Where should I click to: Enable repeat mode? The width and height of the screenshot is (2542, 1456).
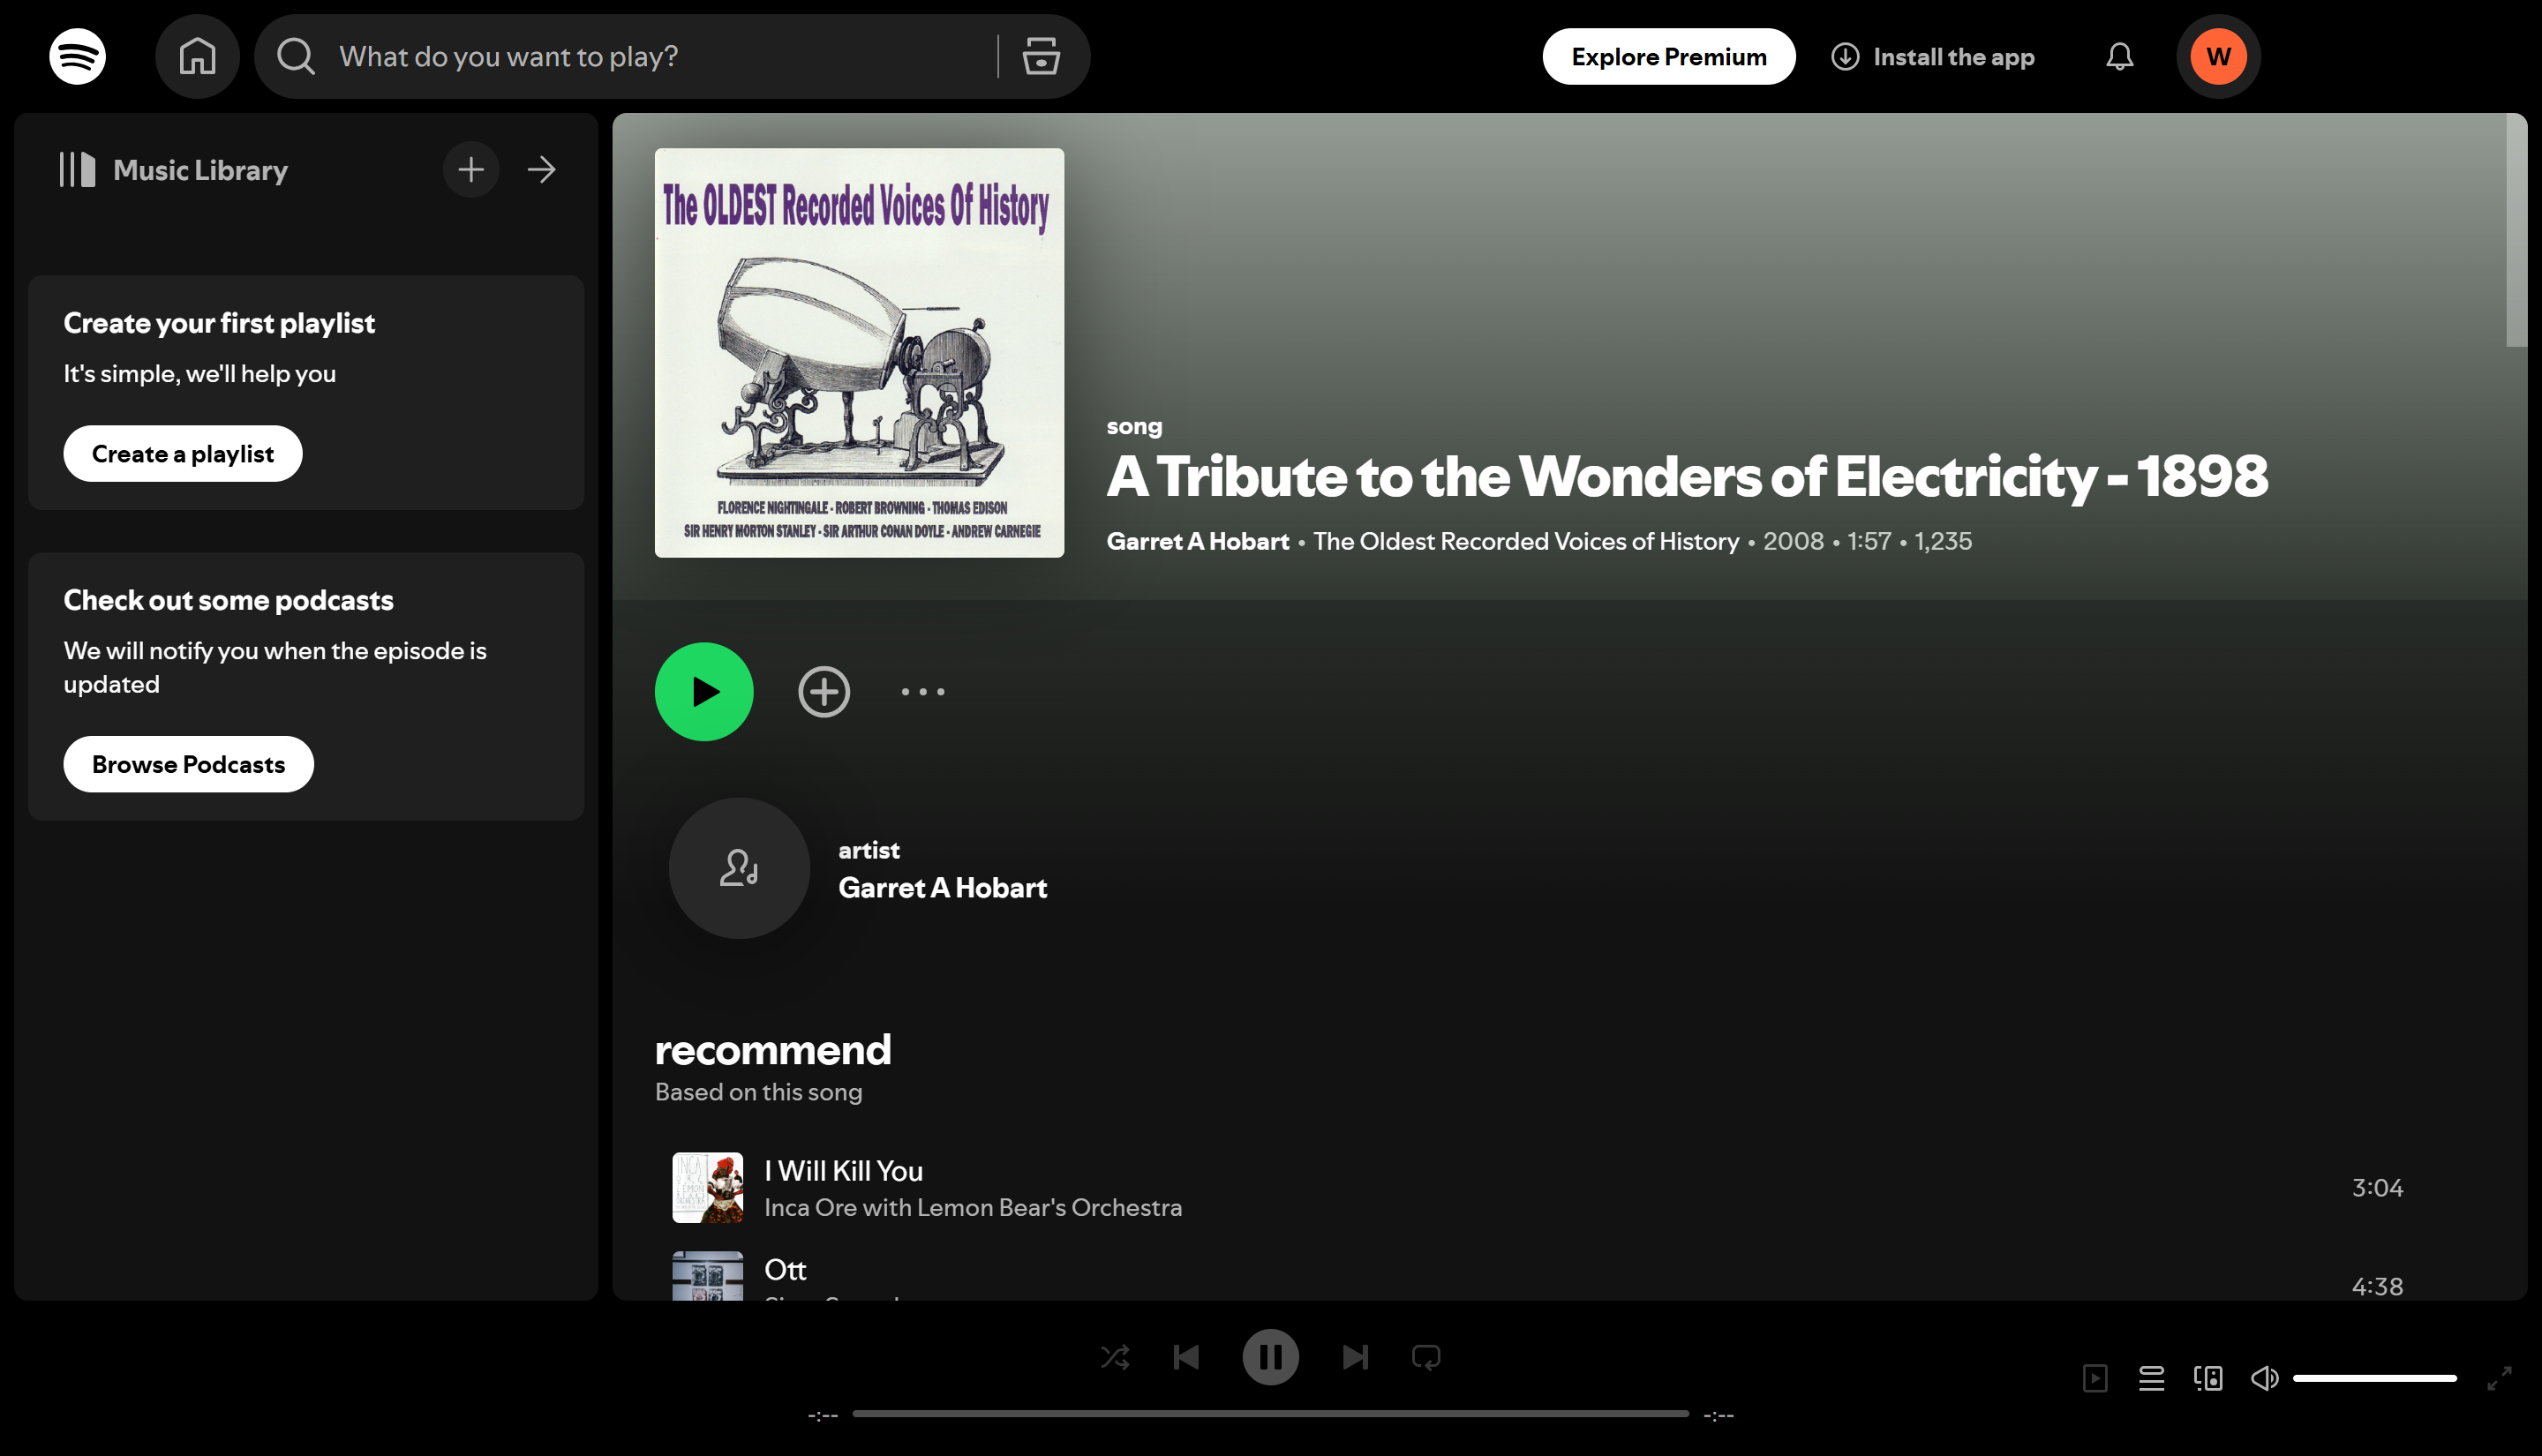pyautogui.click(x=1426, y=1357)
